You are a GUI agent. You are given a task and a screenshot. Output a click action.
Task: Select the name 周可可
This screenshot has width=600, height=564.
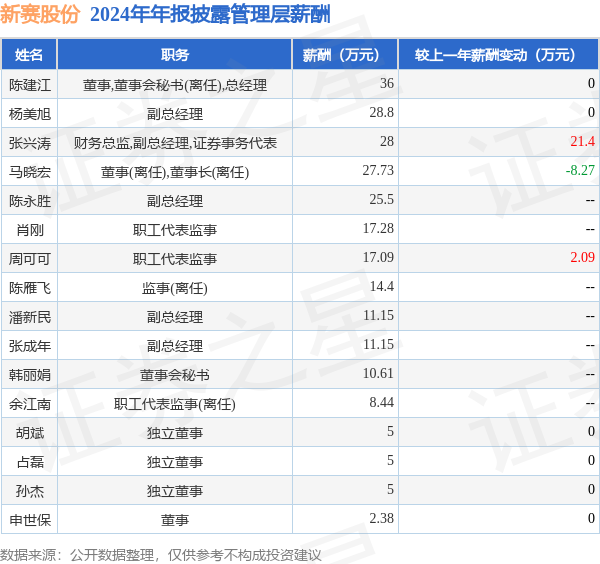[x=30, y=259]
